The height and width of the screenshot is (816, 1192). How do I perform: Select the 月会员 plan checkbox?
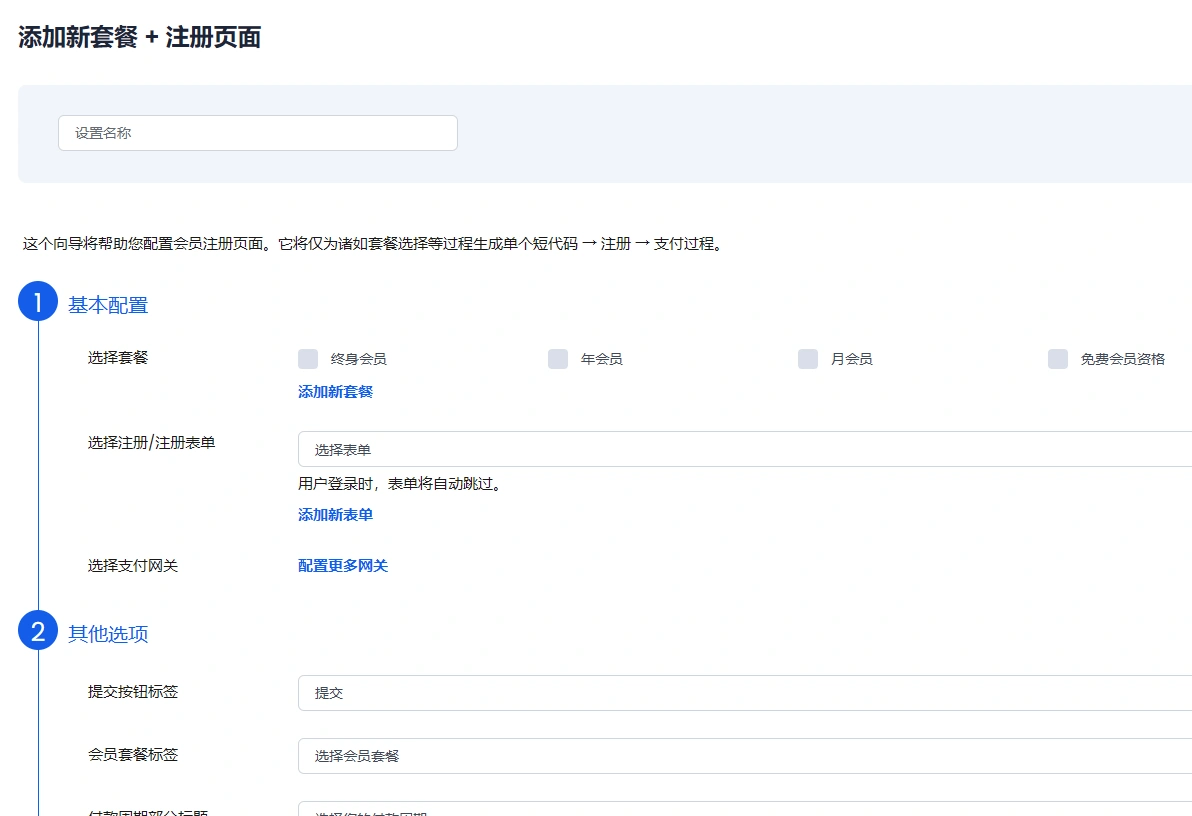pos(807,358)
